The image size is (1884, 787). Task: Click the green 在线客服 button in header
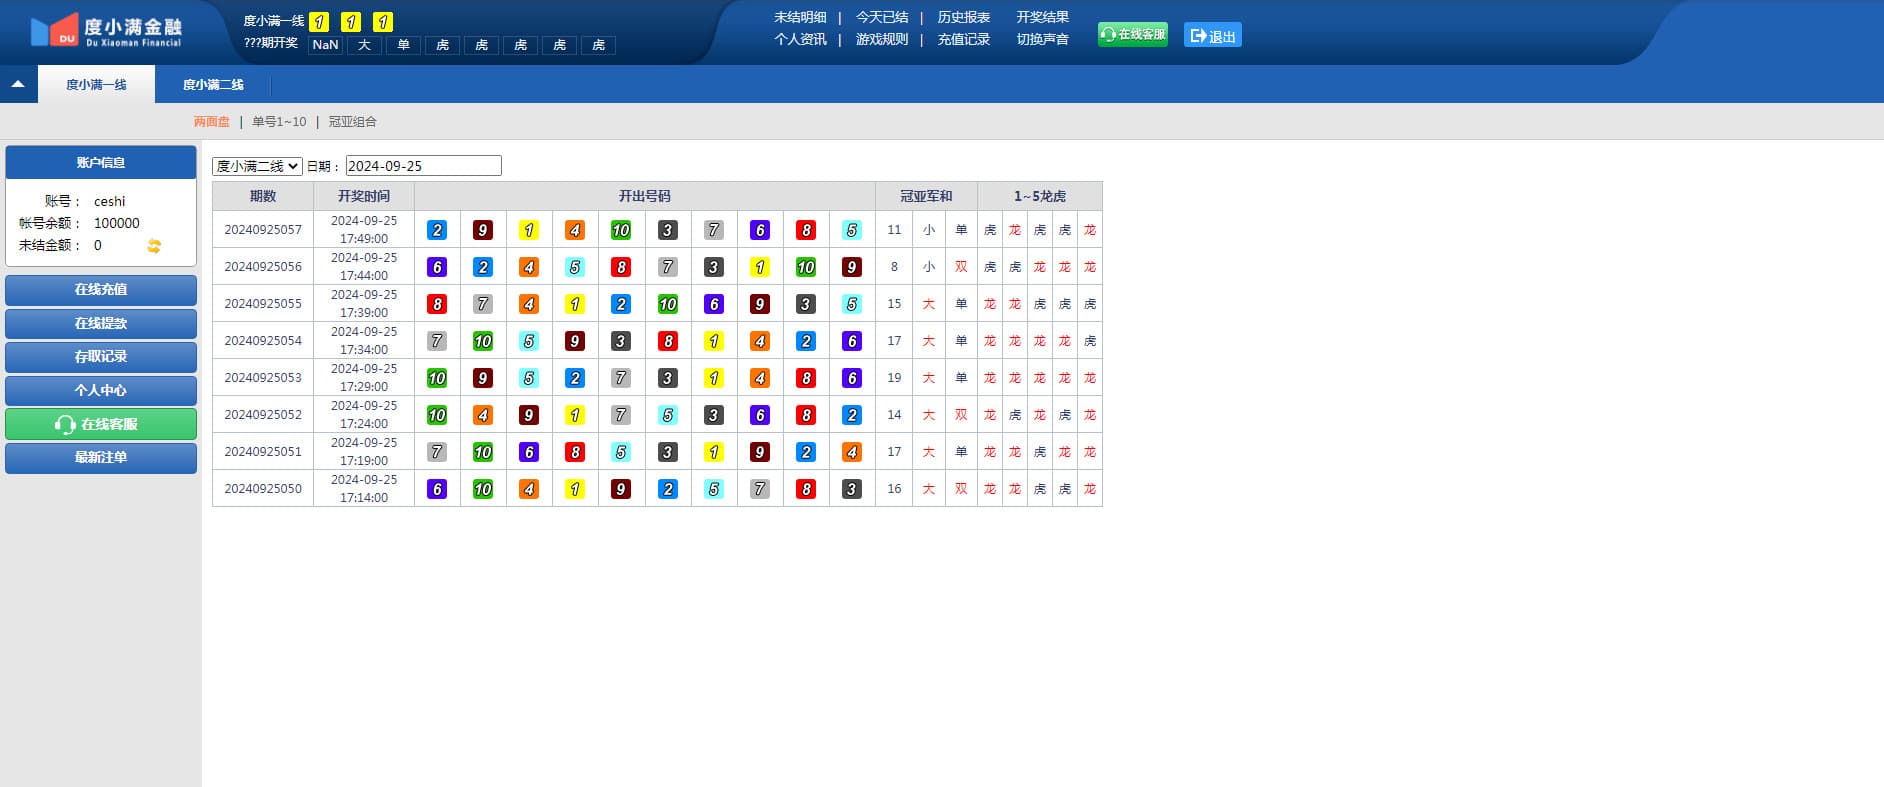(1132, 35)
